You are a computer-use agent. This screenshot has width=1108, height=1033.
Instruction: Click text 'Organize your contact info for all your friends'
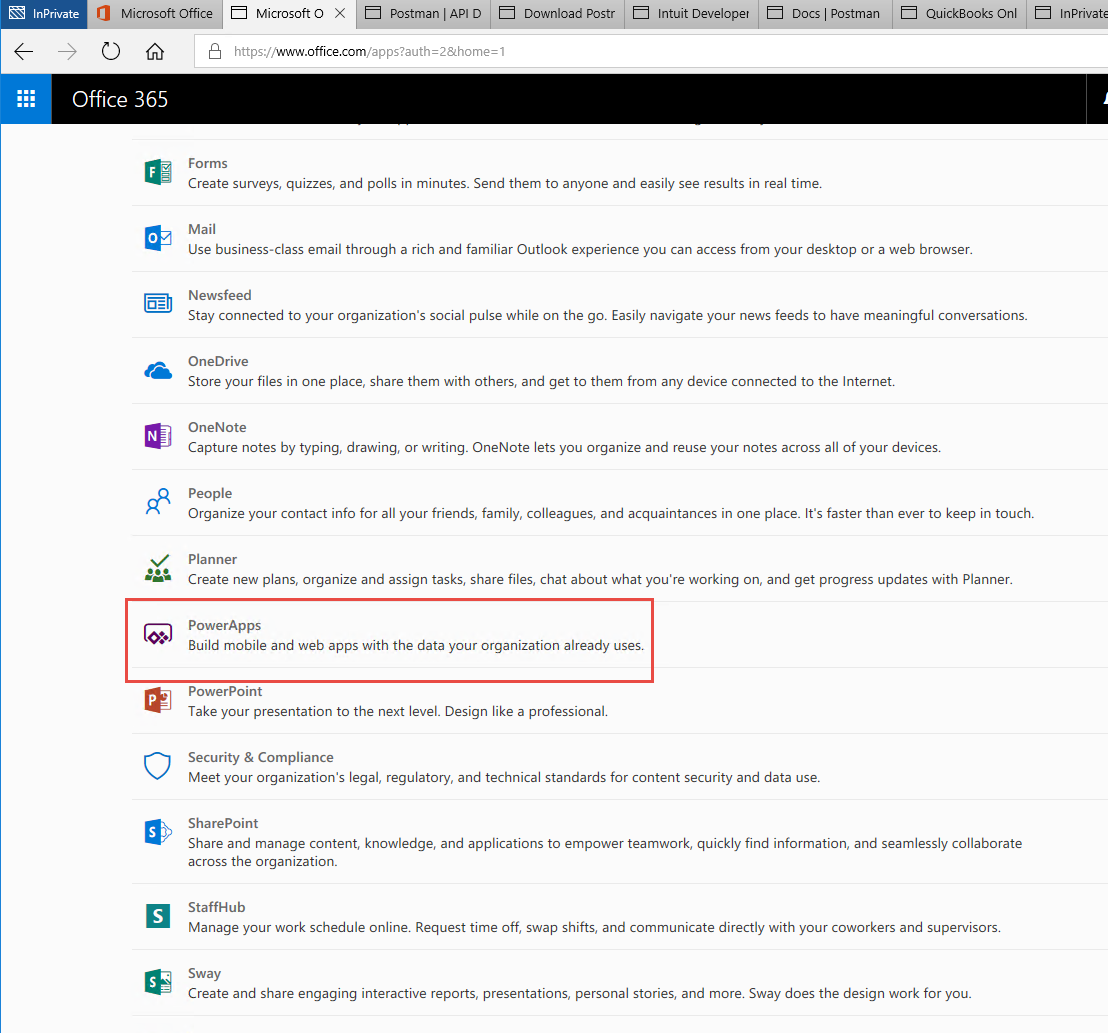tap(332, 514)
